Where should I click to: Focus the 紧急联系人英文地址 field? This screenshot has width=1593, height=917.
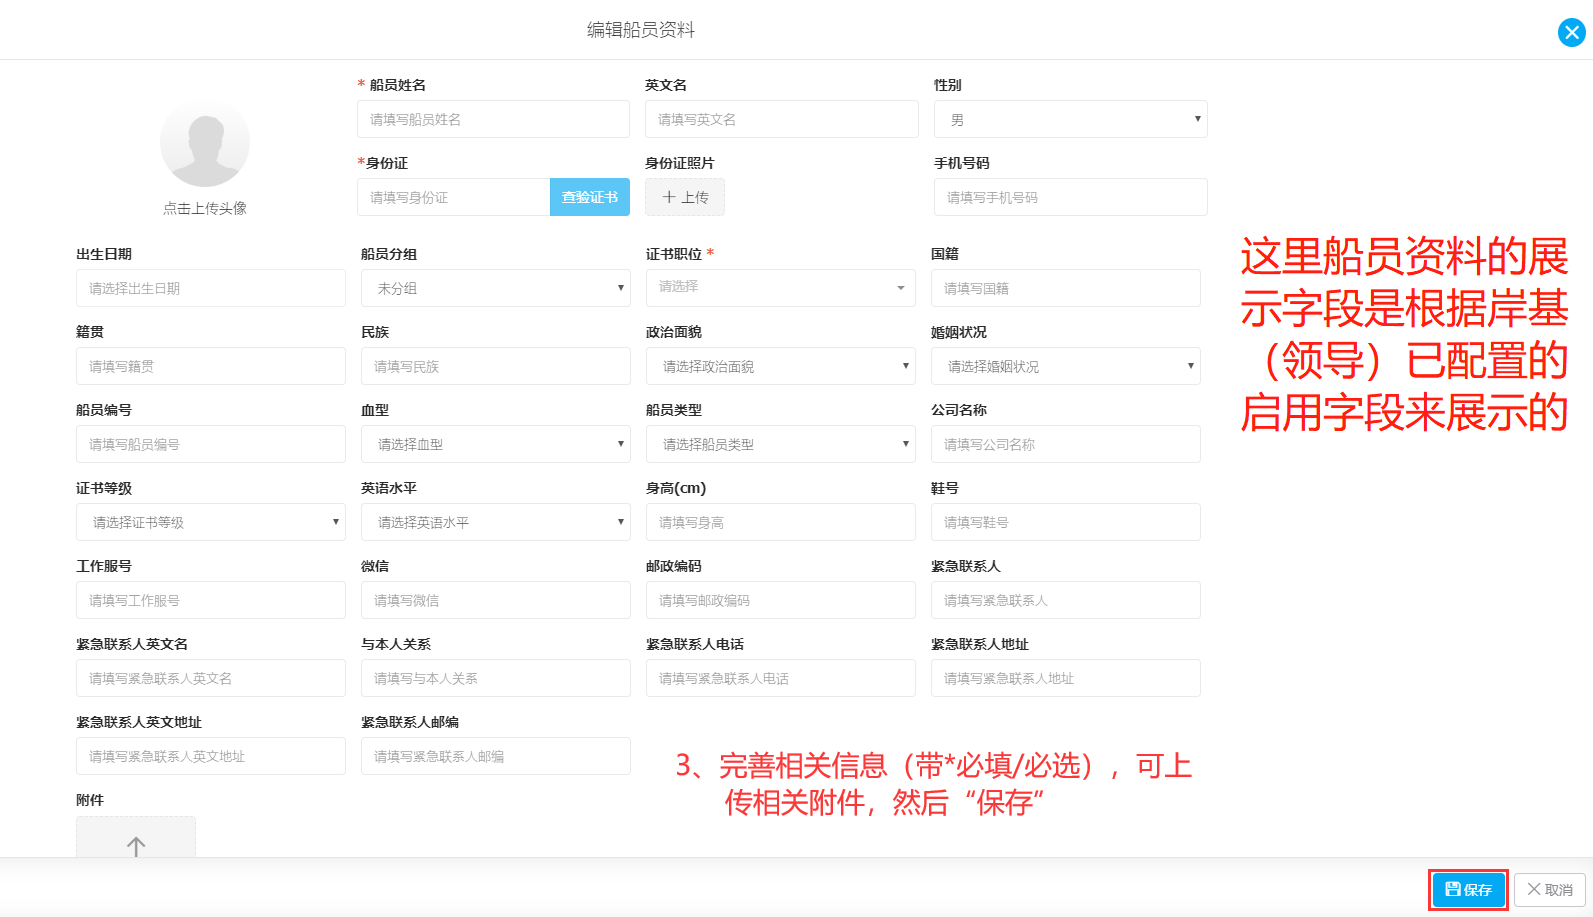click(211, 756)
